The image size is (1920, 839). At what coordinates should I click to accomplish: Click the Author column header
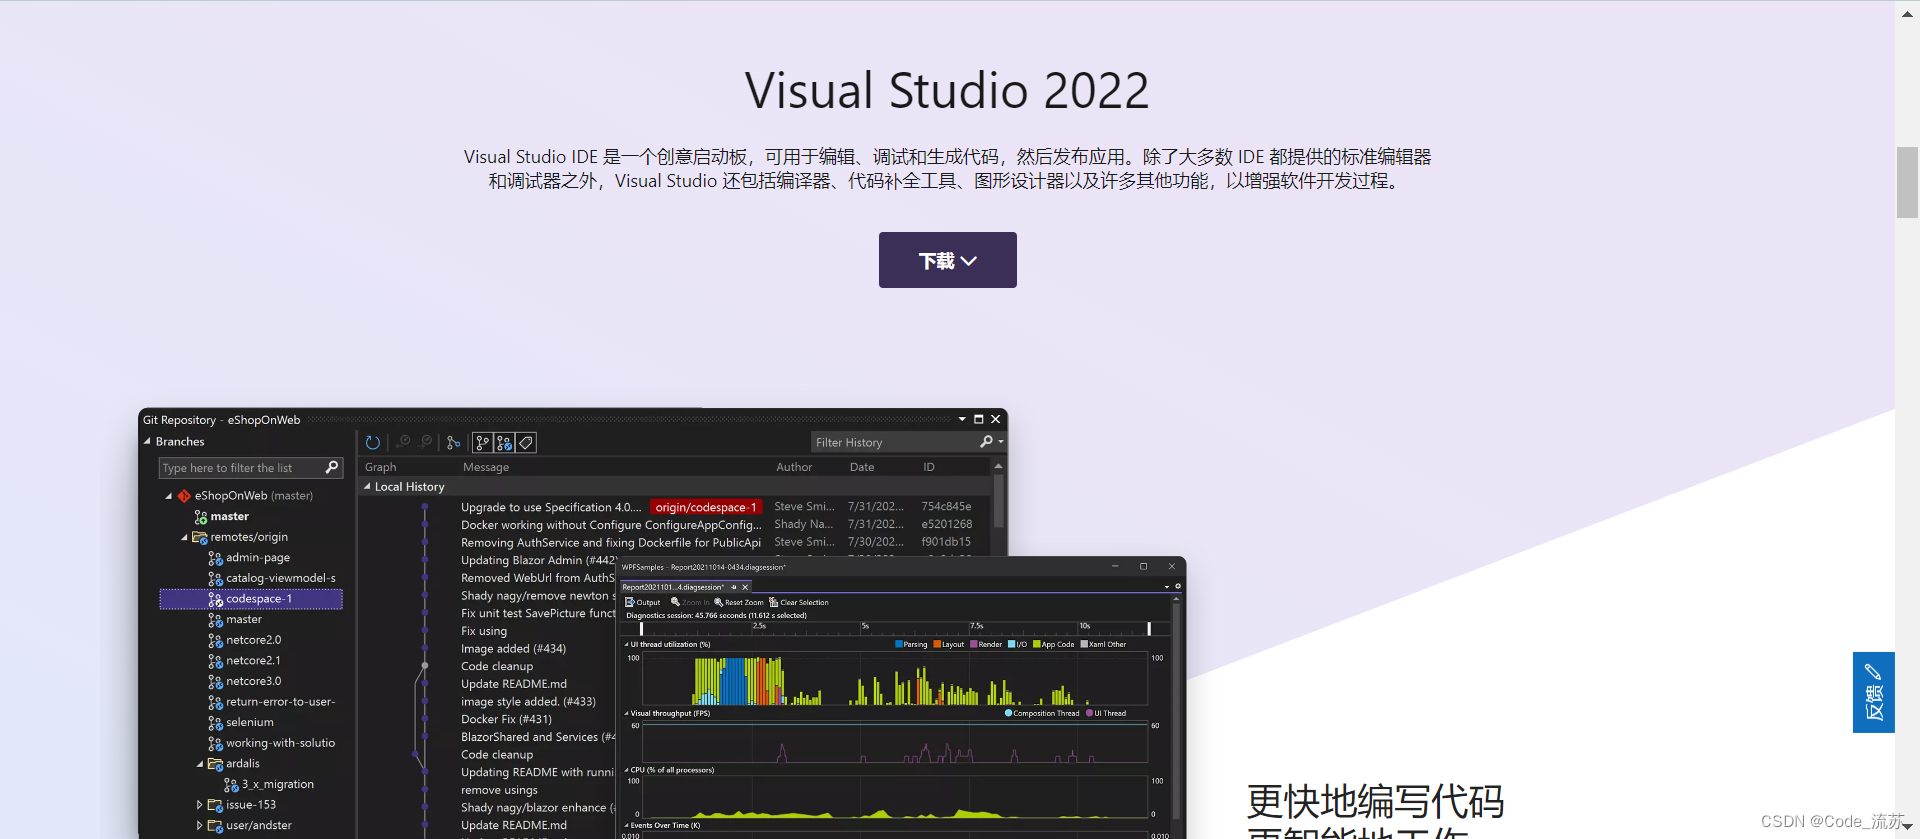pyautogui.click(x=794, y=467)
